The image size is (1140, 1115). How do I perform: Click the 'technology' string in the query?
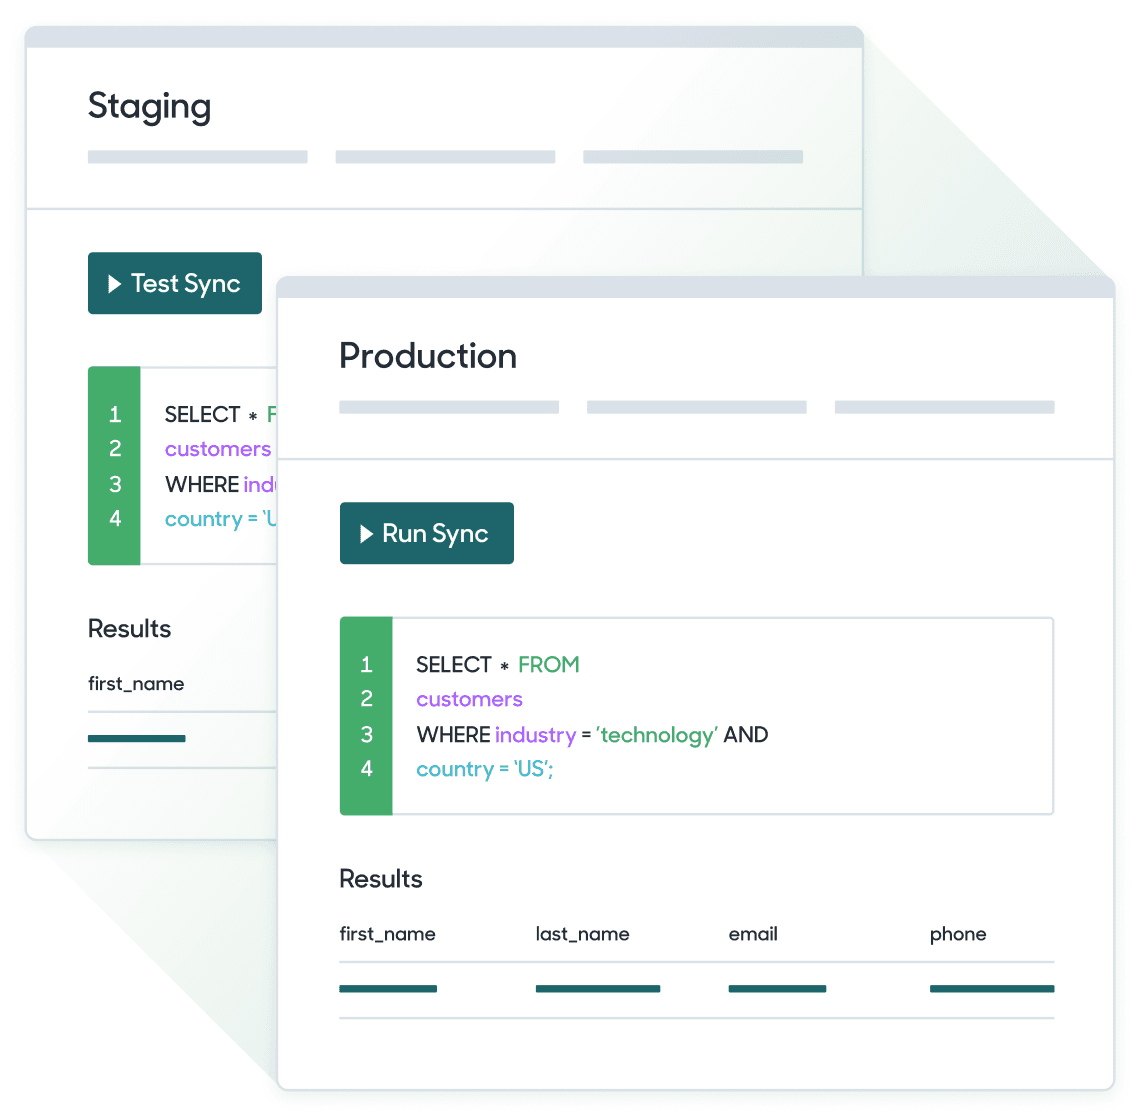[x=657, y=735]
